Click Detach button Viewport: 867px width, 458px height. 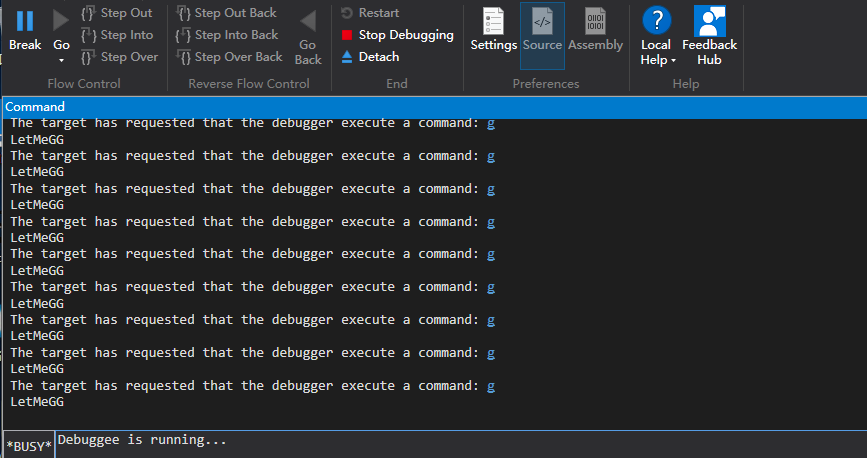pos(370,57)
